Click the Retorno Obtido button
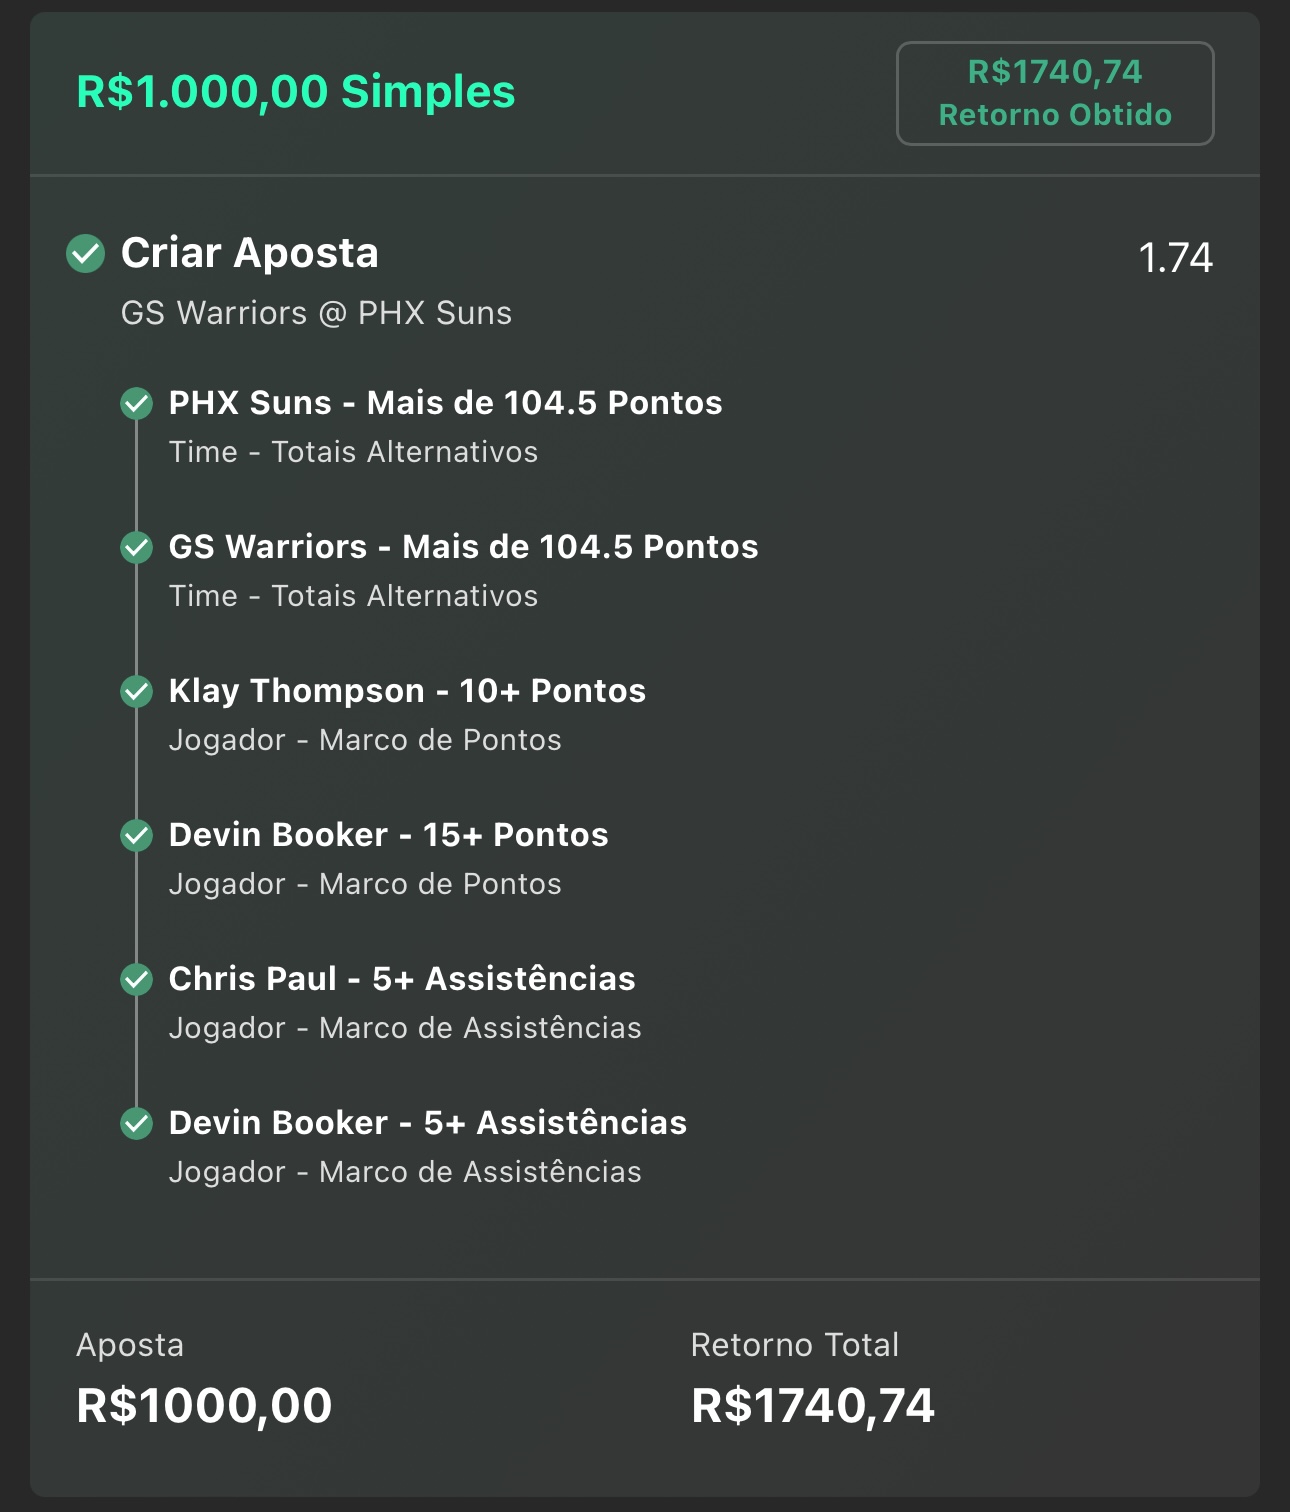 coord(1055,93)
